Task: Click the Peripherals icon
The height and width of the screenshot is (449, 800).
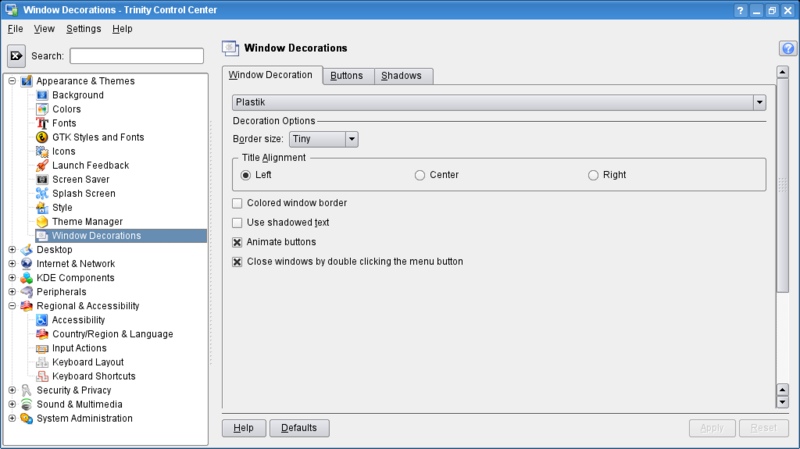Action: click(x=27, y=292)
